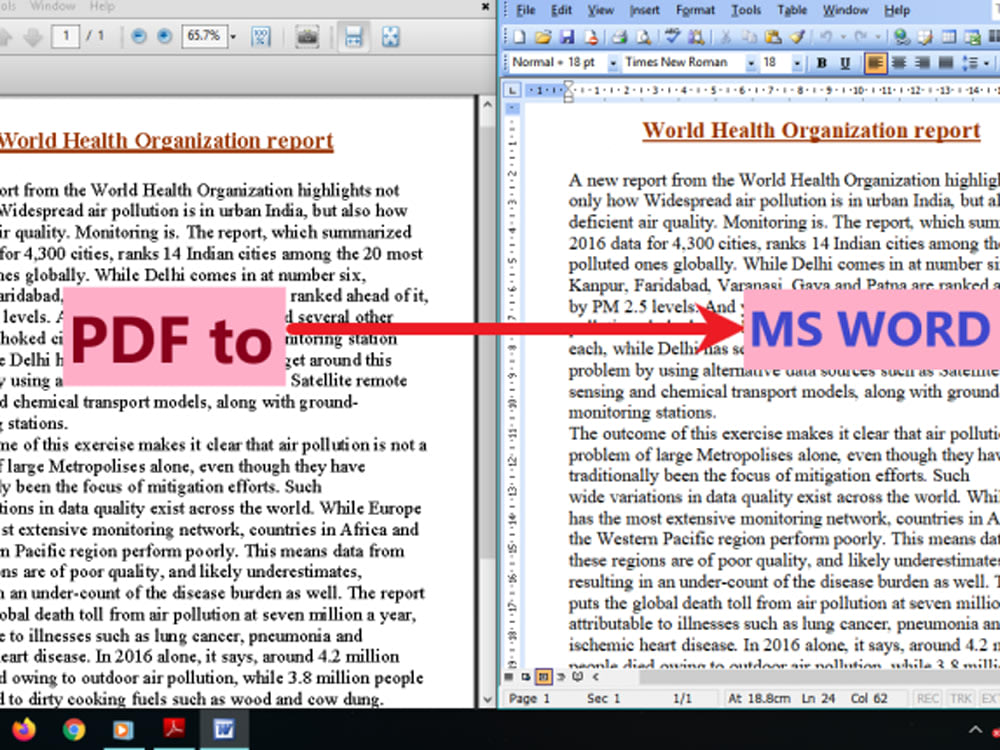Click the Permission icon in Word toolbar
Screen dimensions: 1000x750
click(591, 37)
